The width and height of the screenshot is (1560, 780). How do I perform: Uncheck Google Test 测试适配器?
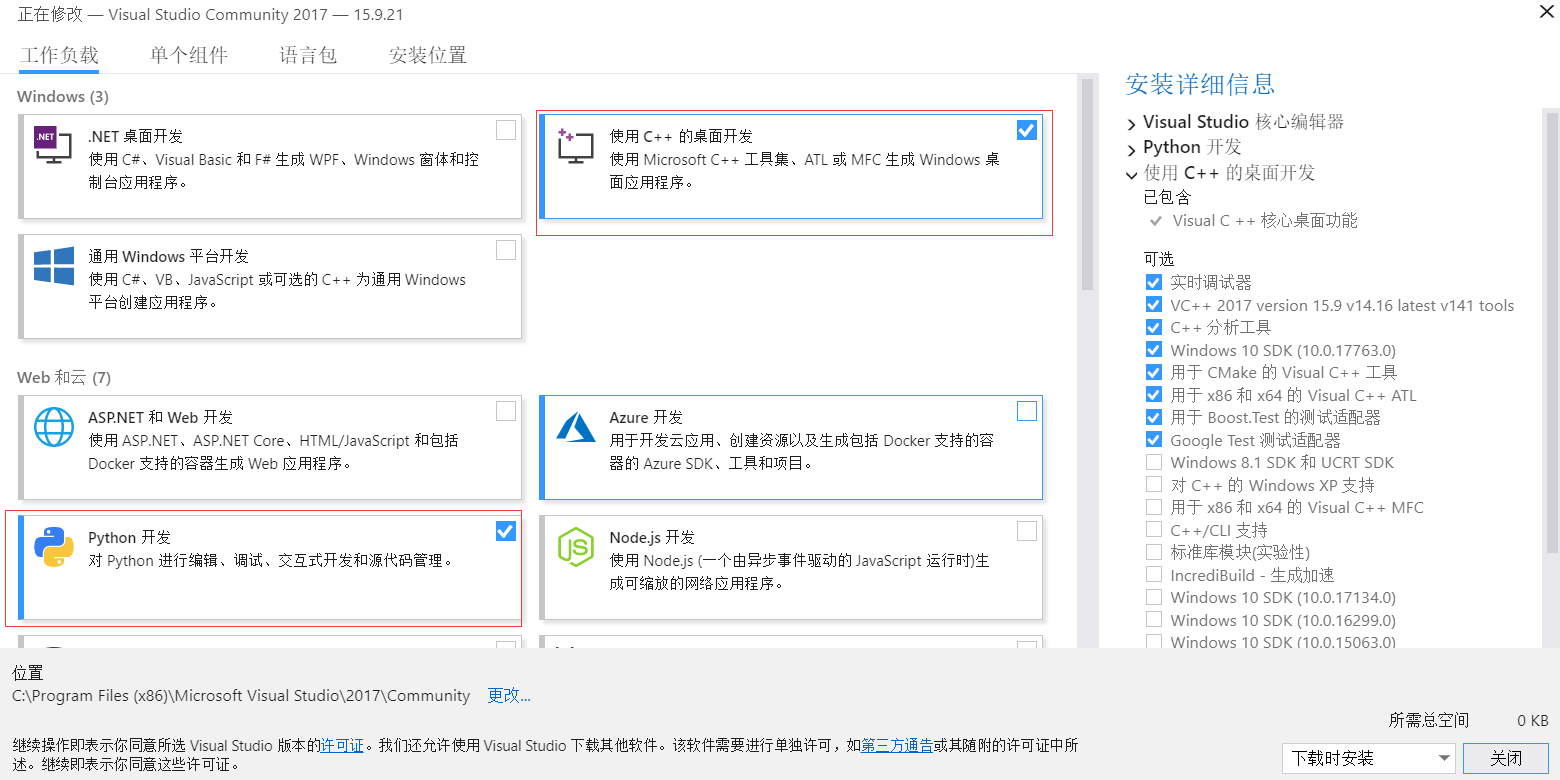tap(1154, 440)
